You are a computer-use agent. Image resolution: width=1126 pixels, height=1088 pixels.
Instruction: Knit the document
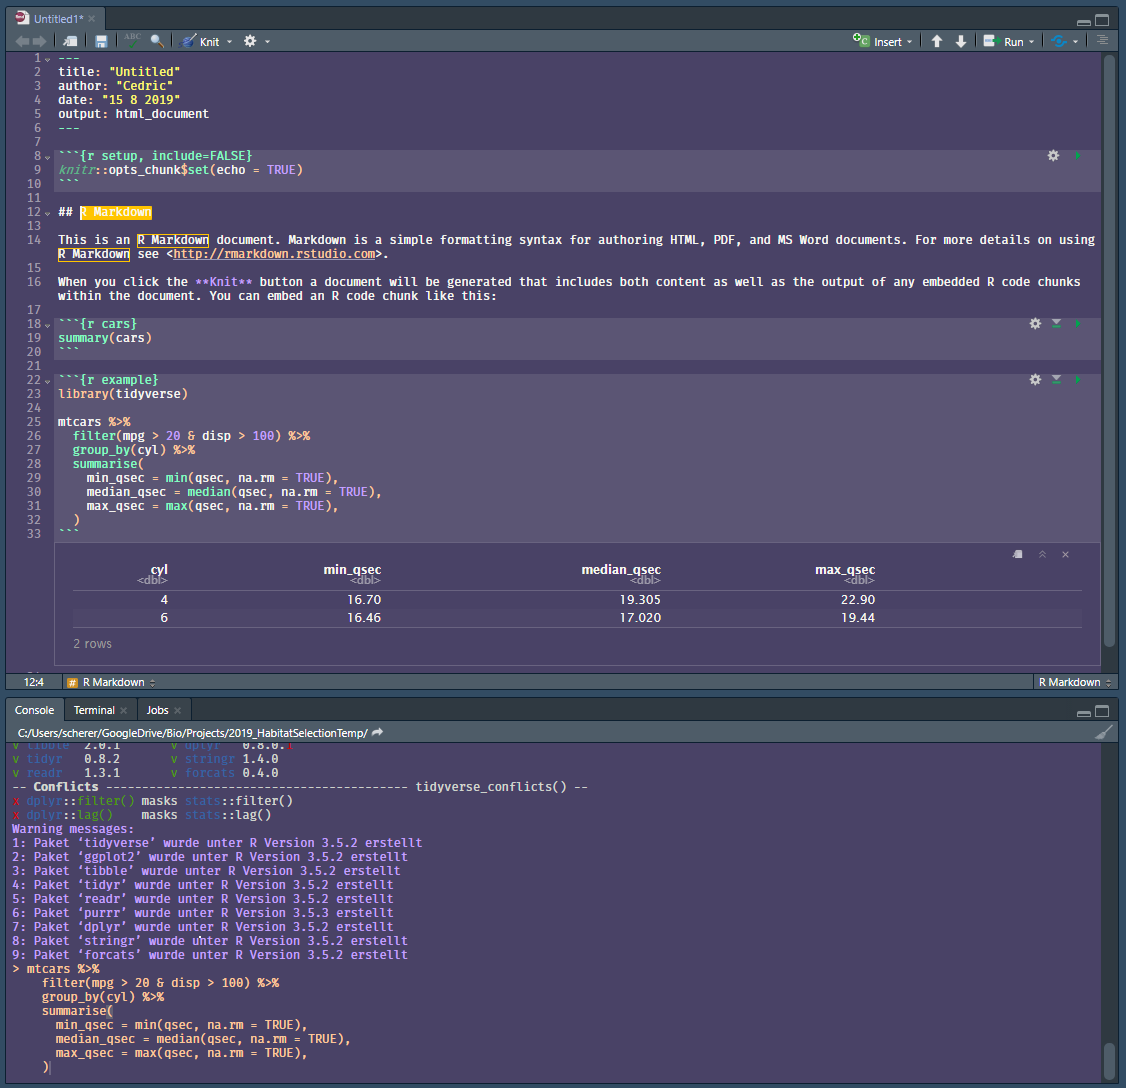click(200, 42)
